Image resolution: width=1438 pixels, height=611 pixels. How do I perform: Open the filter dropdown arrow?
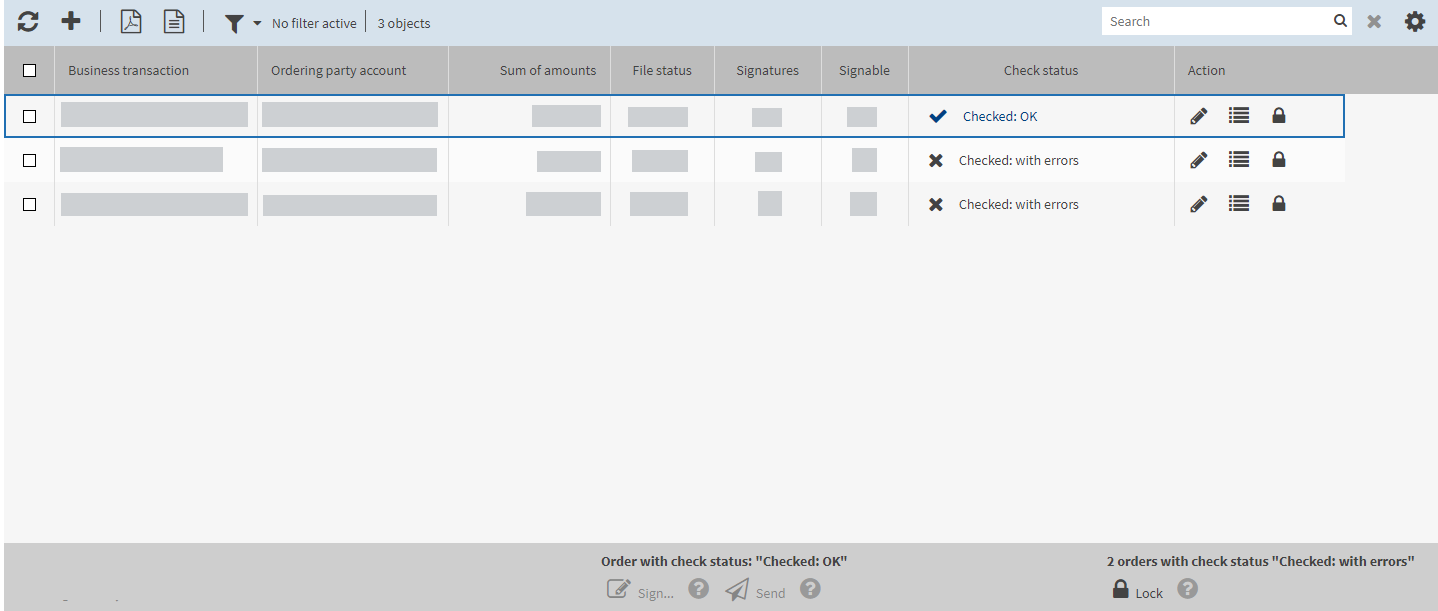coord(257,23)
